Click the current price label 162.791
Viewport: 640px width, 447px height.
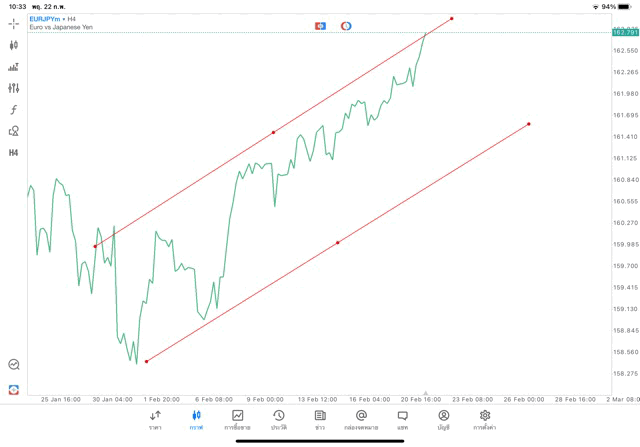tap(624, 33)
